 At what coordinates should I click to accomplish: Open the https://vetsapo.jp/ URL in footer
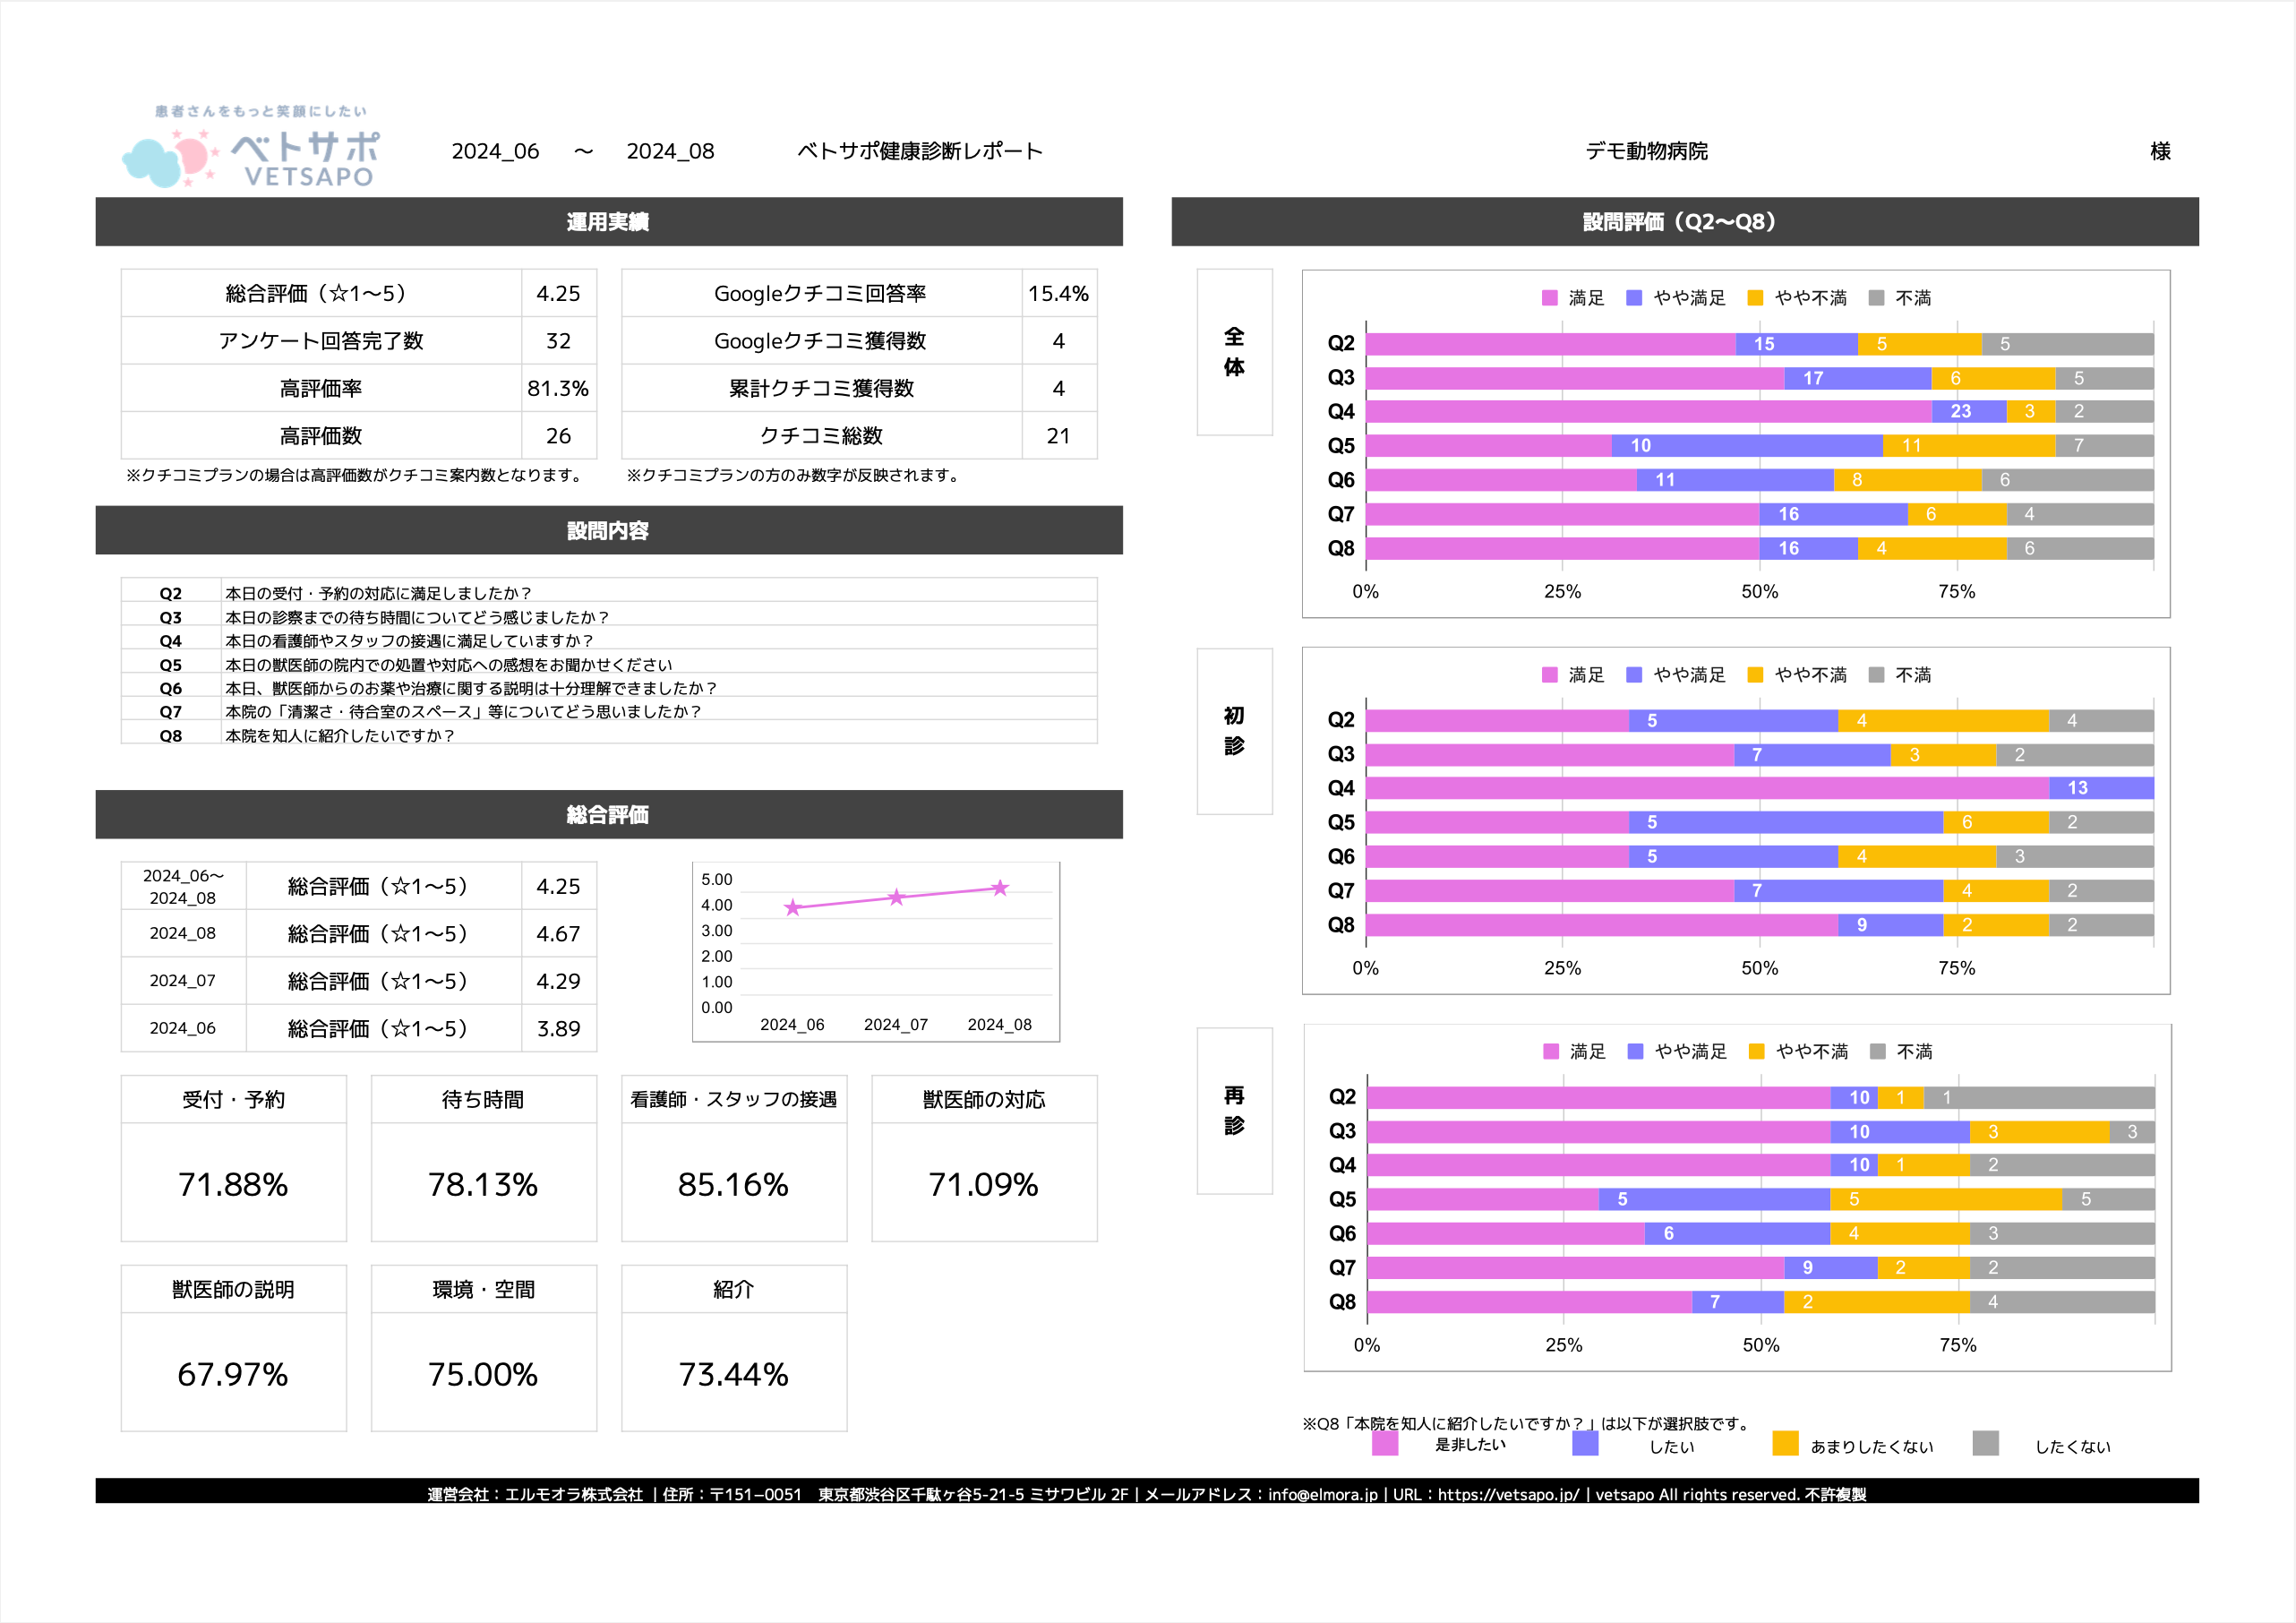coord(1508,1494)
